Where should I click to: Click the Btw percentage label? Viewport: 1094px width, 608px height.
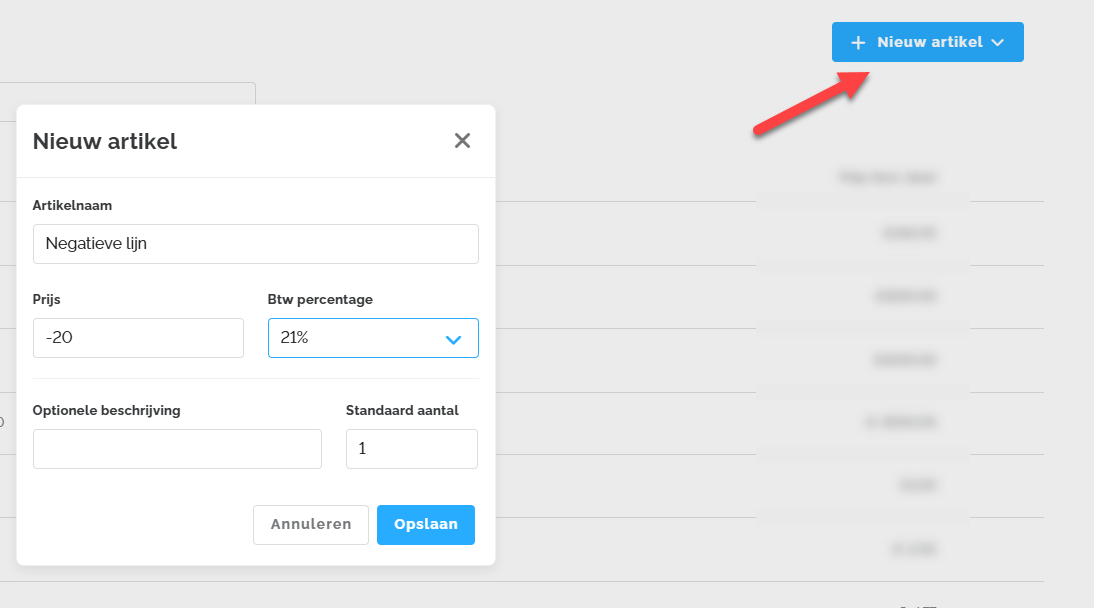[320, 299]
